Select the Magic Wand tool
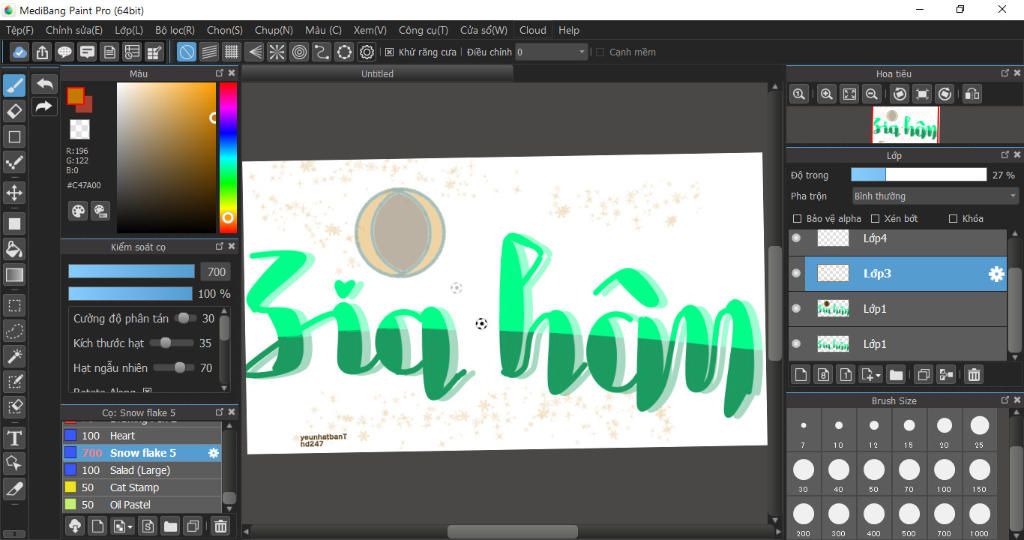 [x=14, y=357]
